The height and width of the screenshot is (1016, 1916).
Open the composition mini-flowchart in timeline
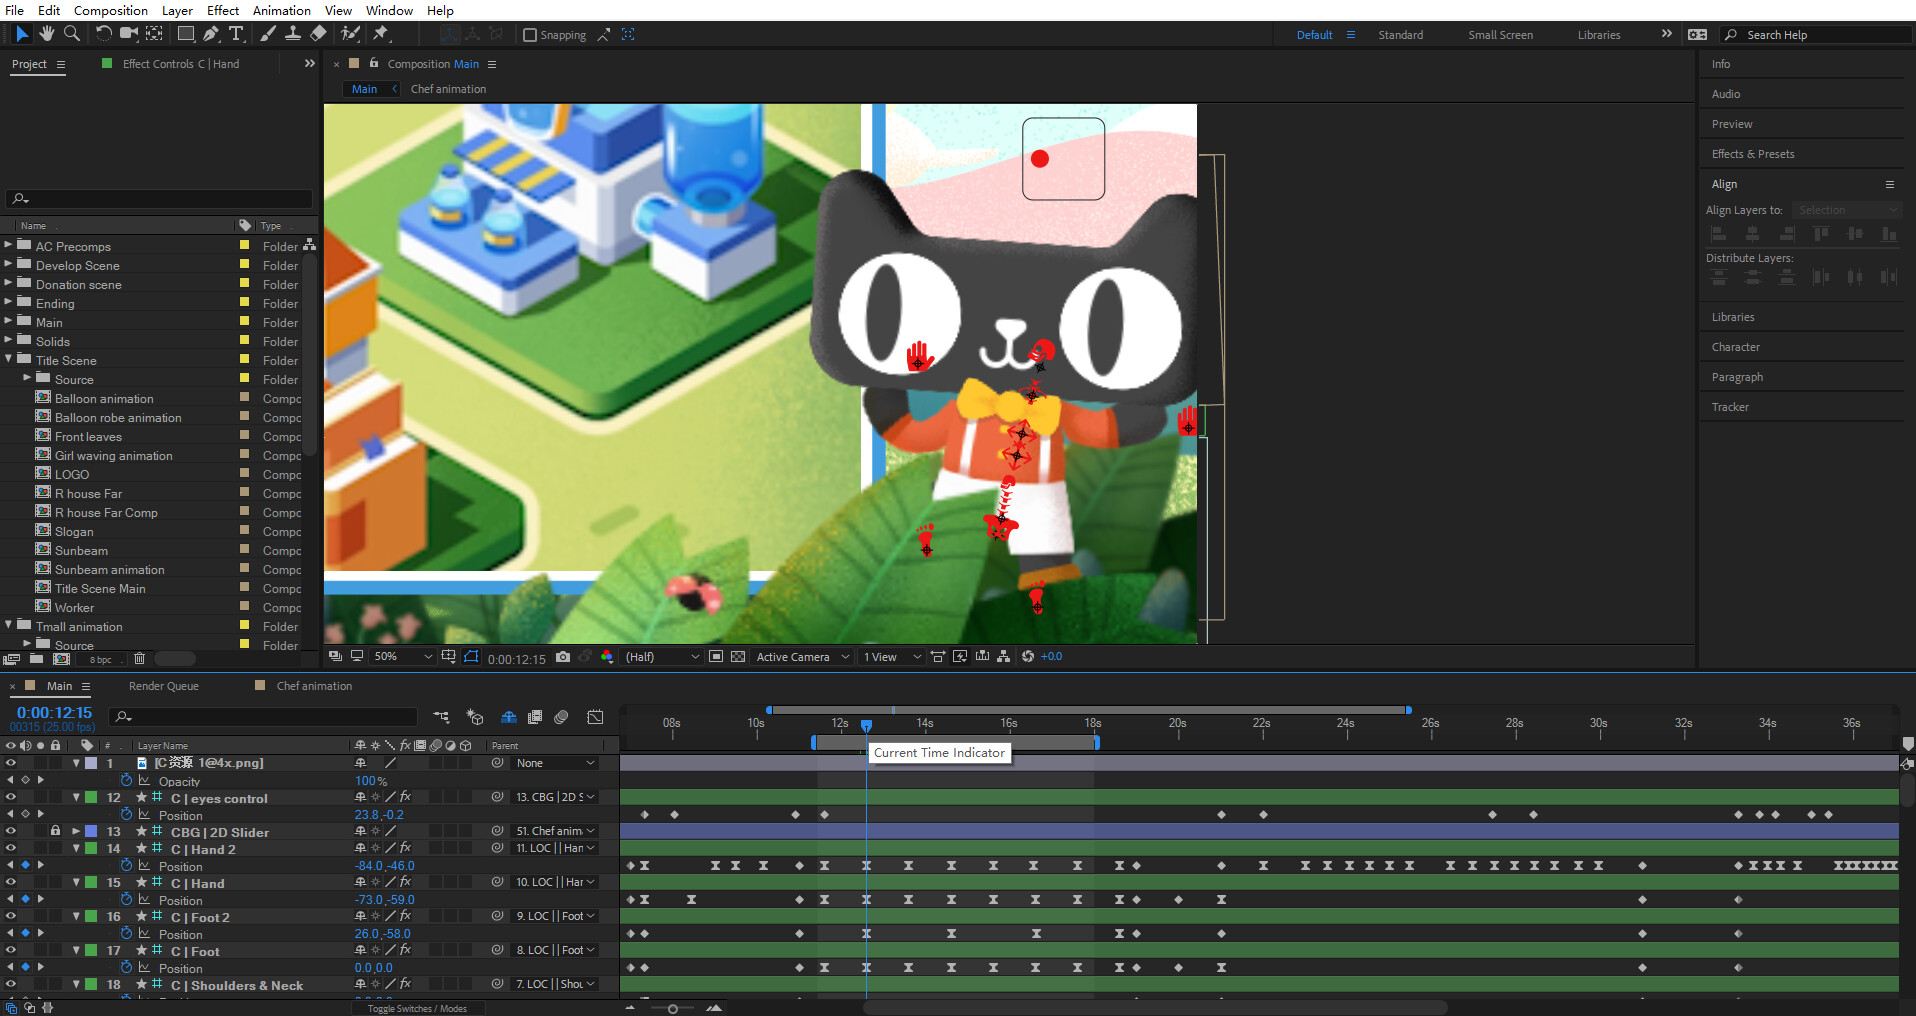point(441,717)
